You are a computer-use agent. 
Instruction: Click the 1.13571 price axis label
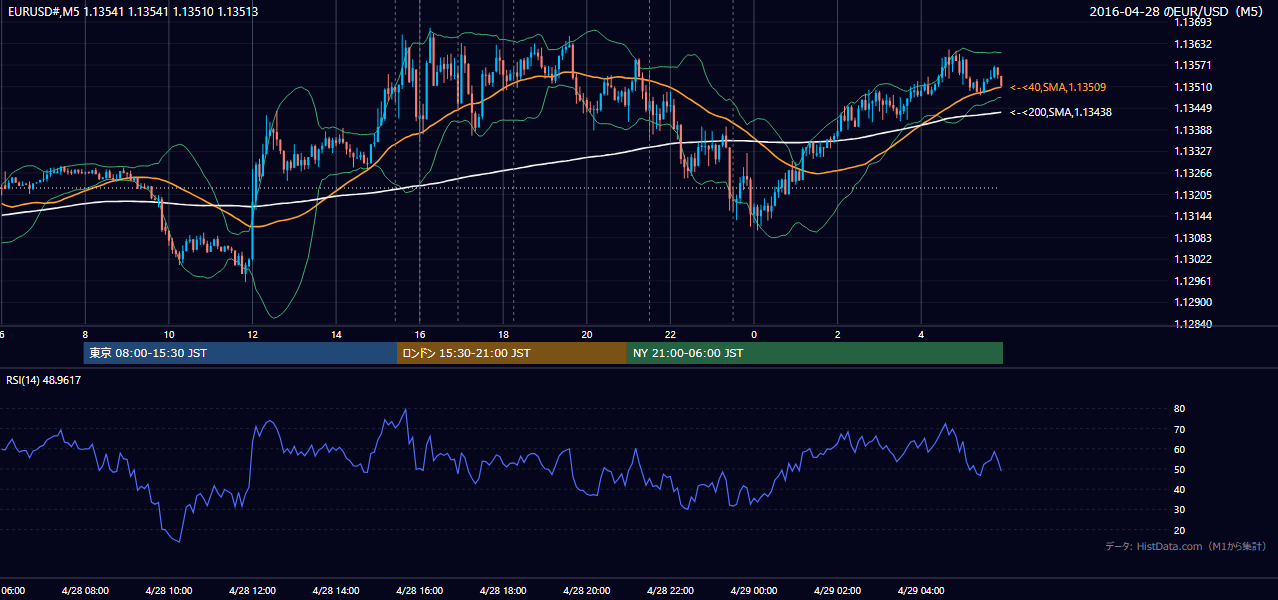1194,65
